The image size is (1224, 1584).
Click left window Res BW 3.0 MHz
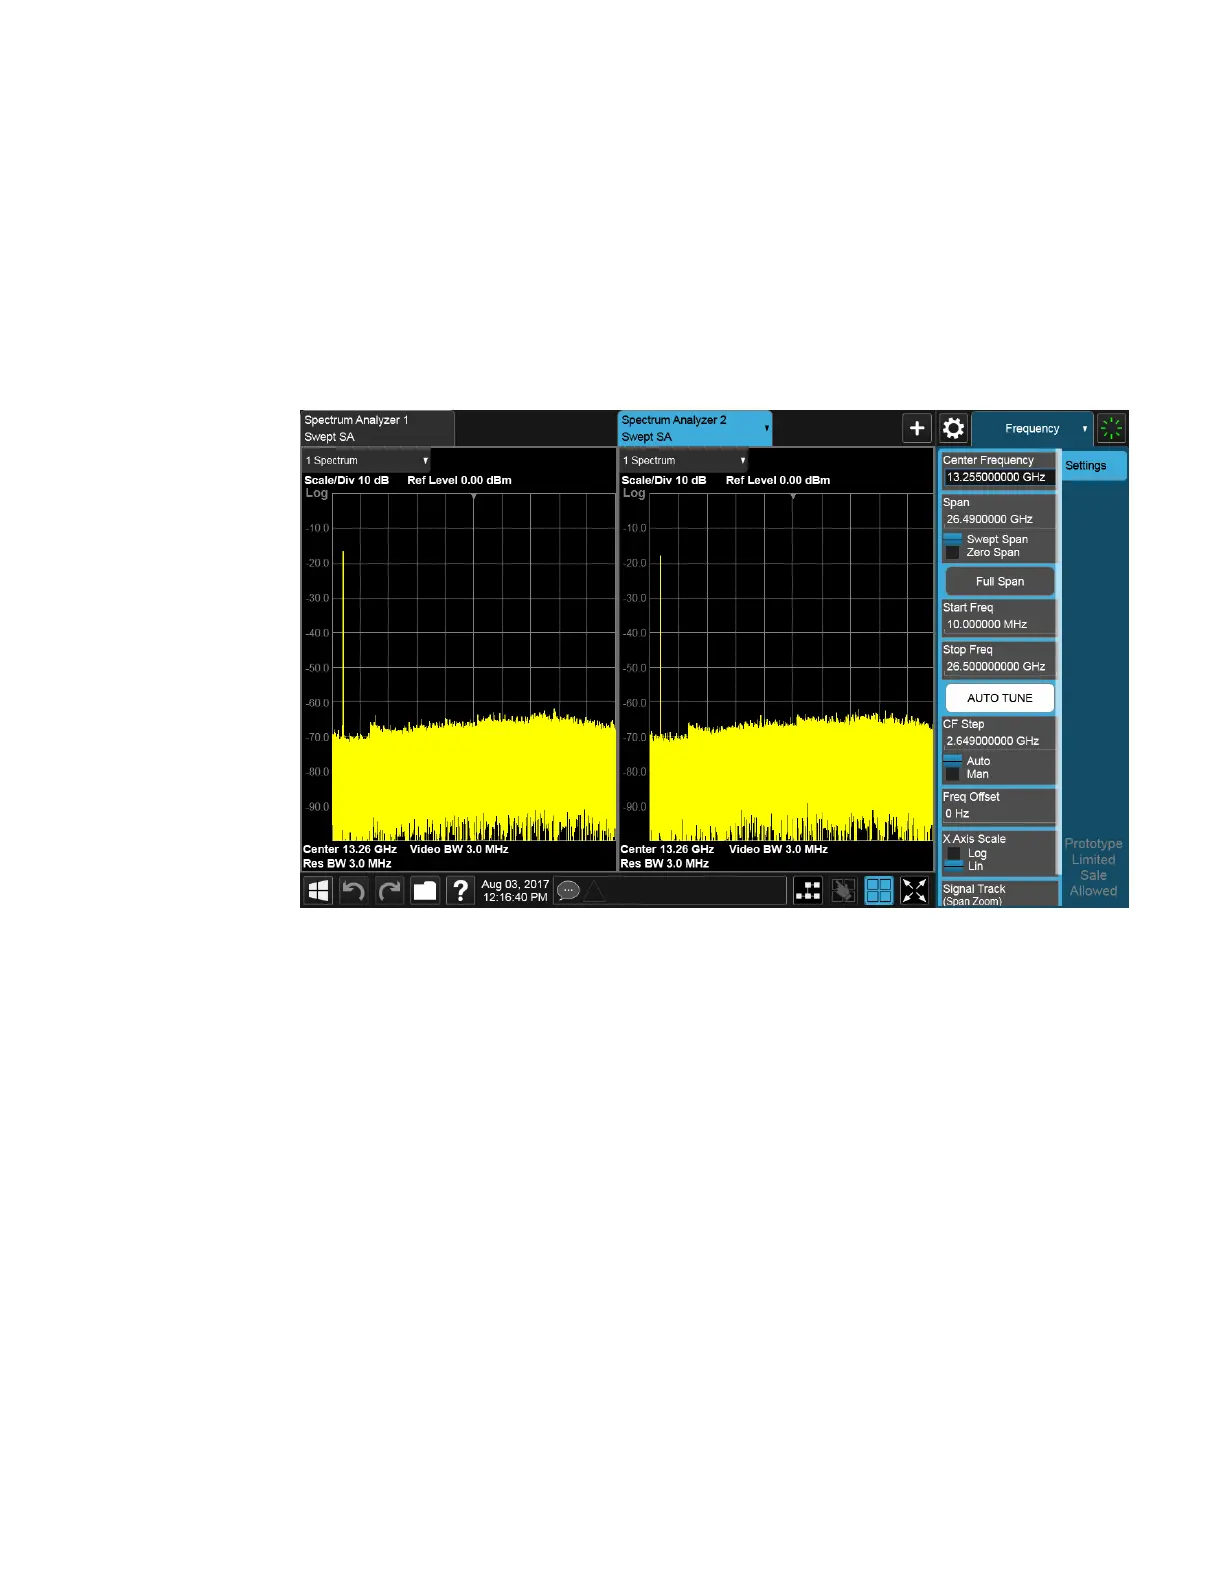347,863
